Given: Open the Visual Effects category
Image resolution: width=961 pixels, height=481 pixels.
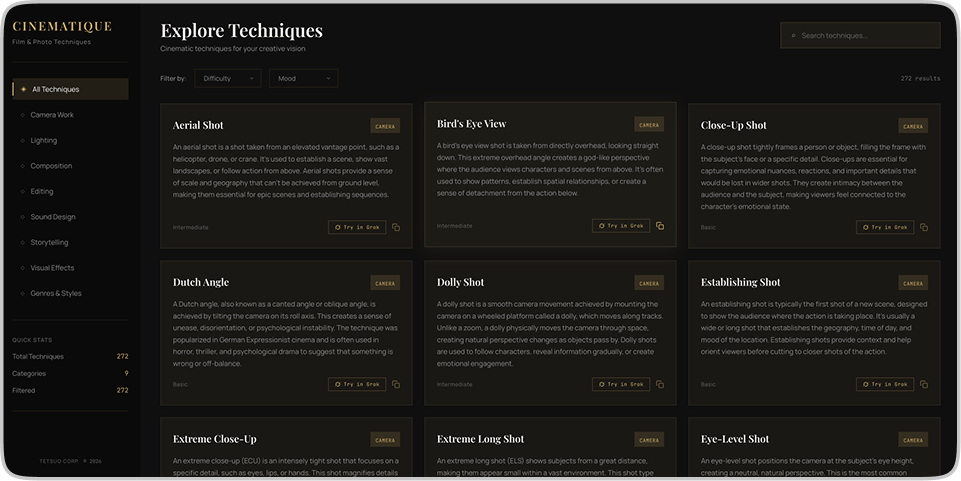Looking at the screenshot, I should tap(70, 268).
